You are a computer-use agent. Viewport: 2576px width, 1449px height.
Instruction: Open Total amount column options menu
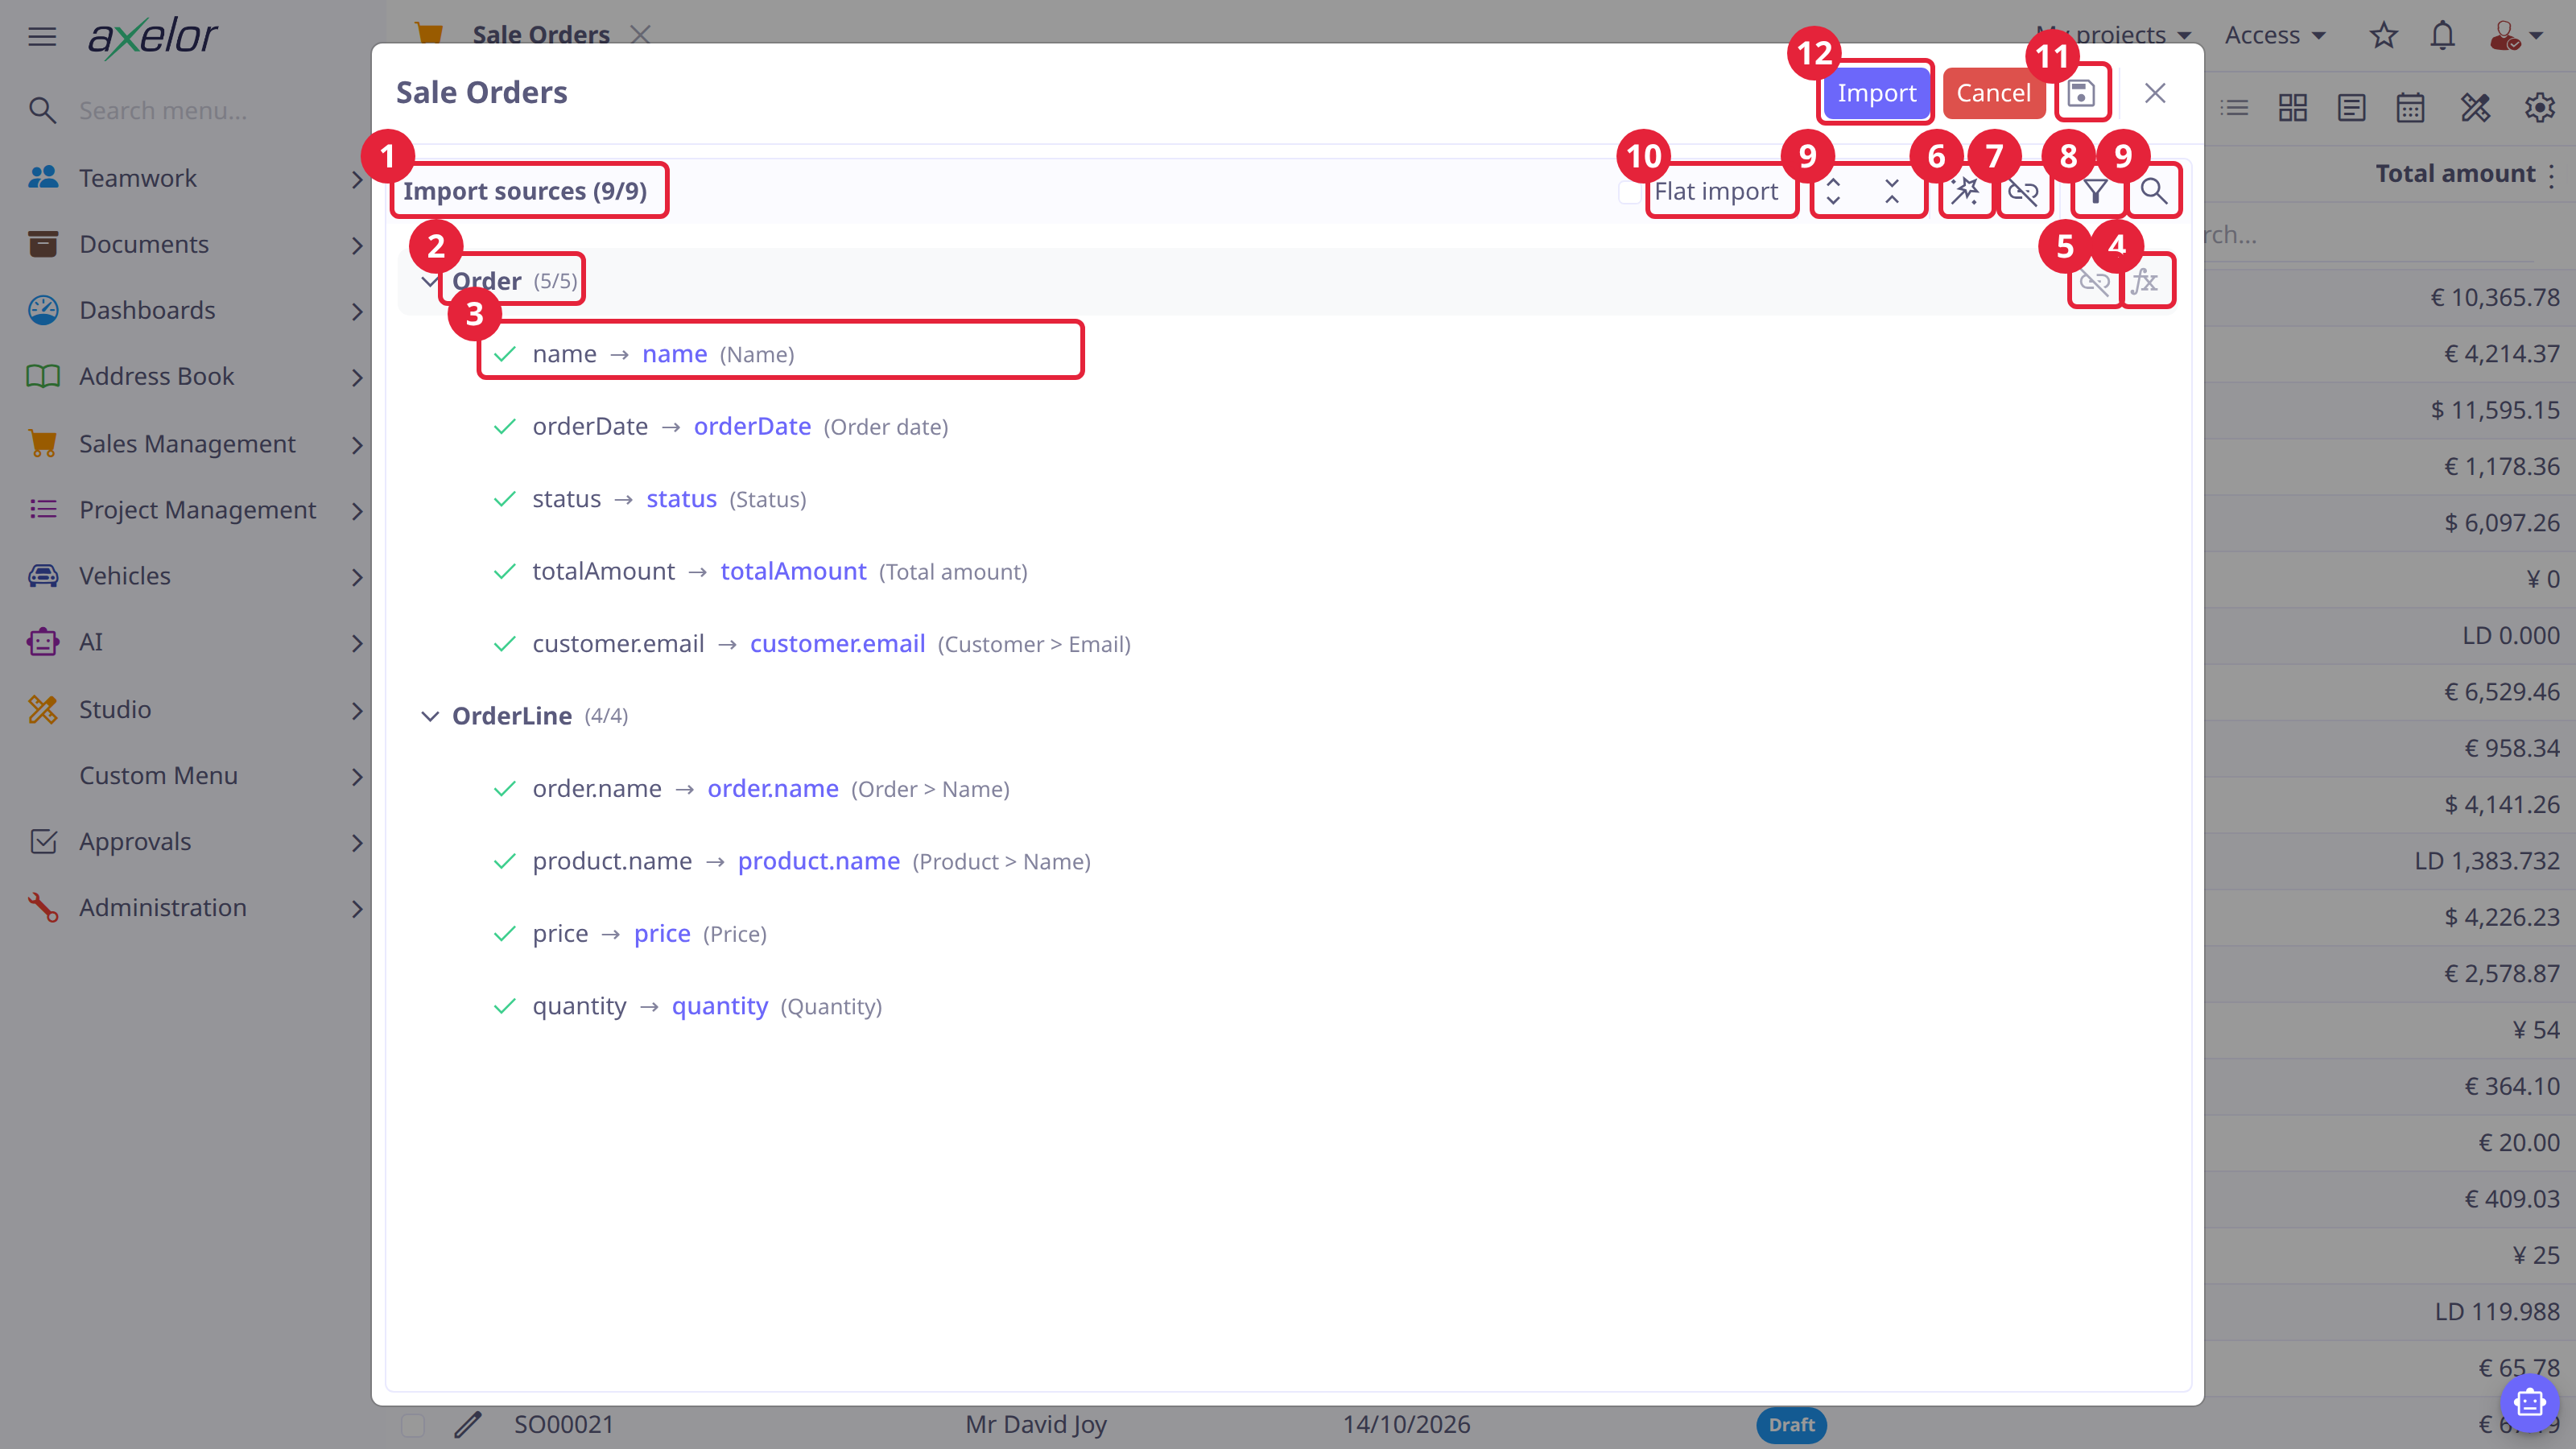click(x=2552, y=176)
